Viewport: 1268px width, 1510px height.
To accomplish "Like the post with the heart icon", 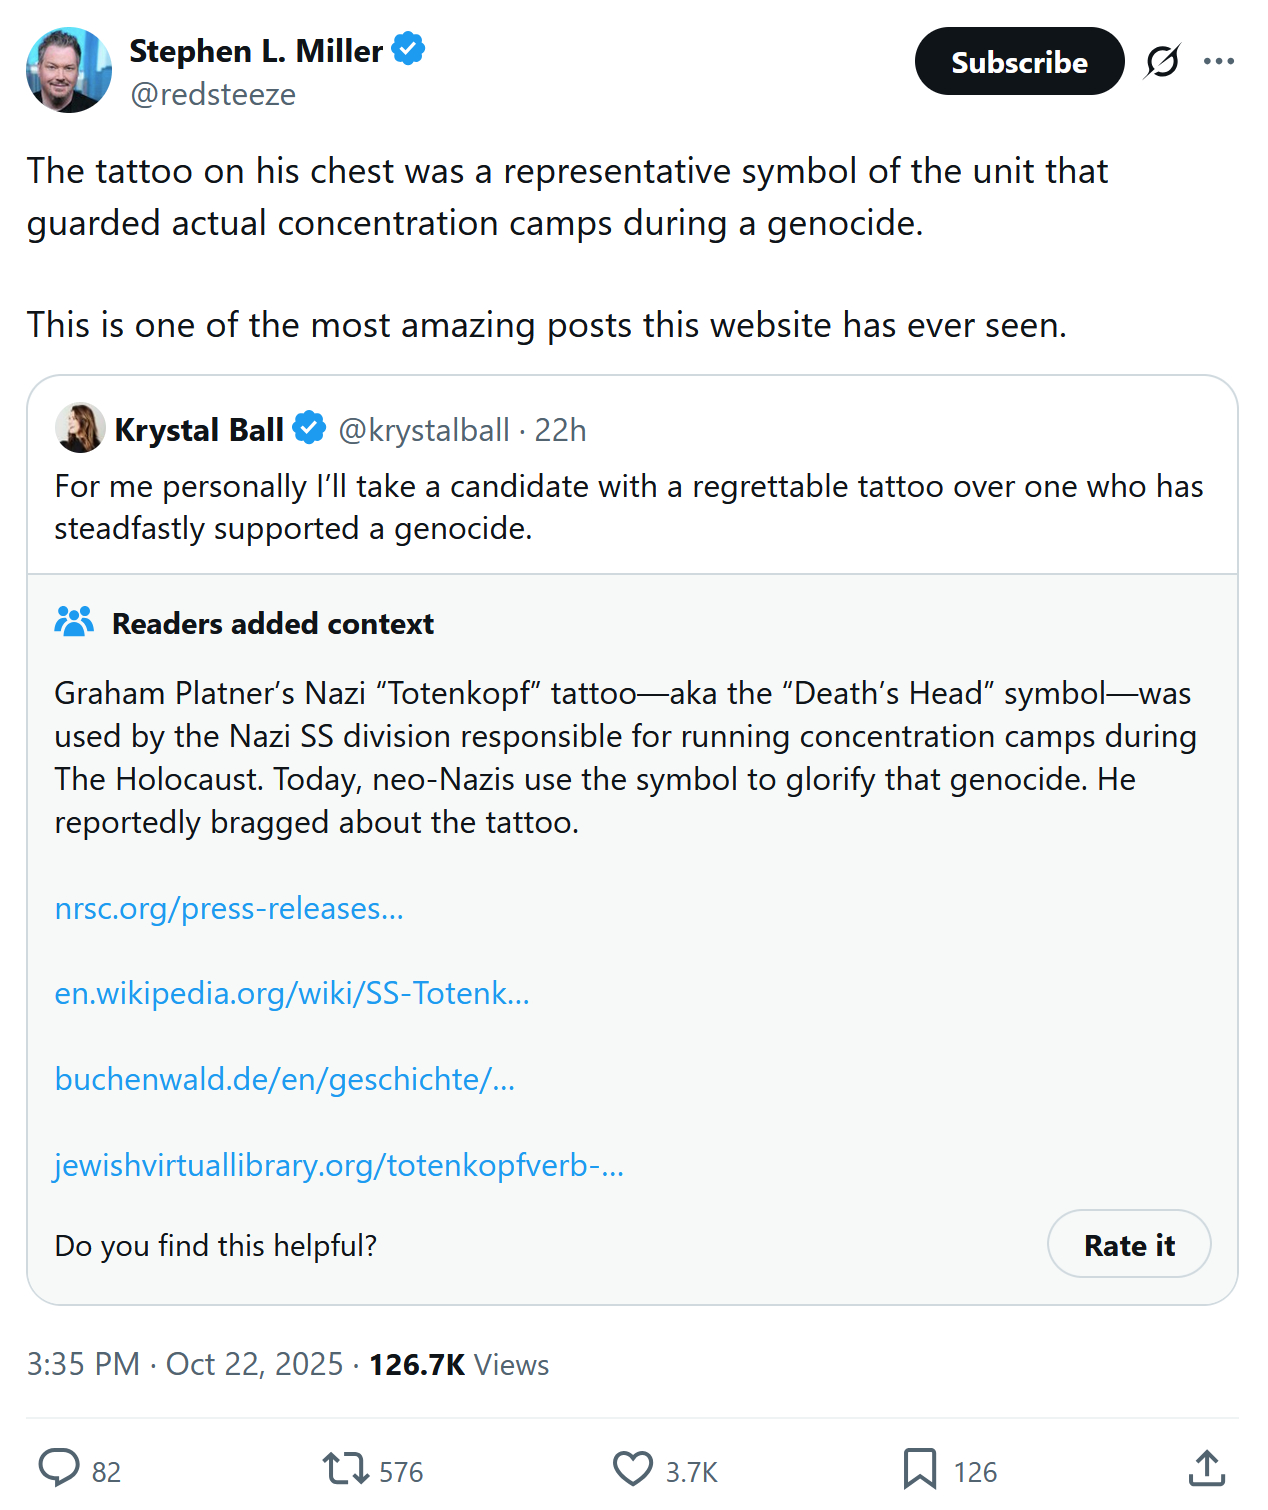I will pos(632,1469).
